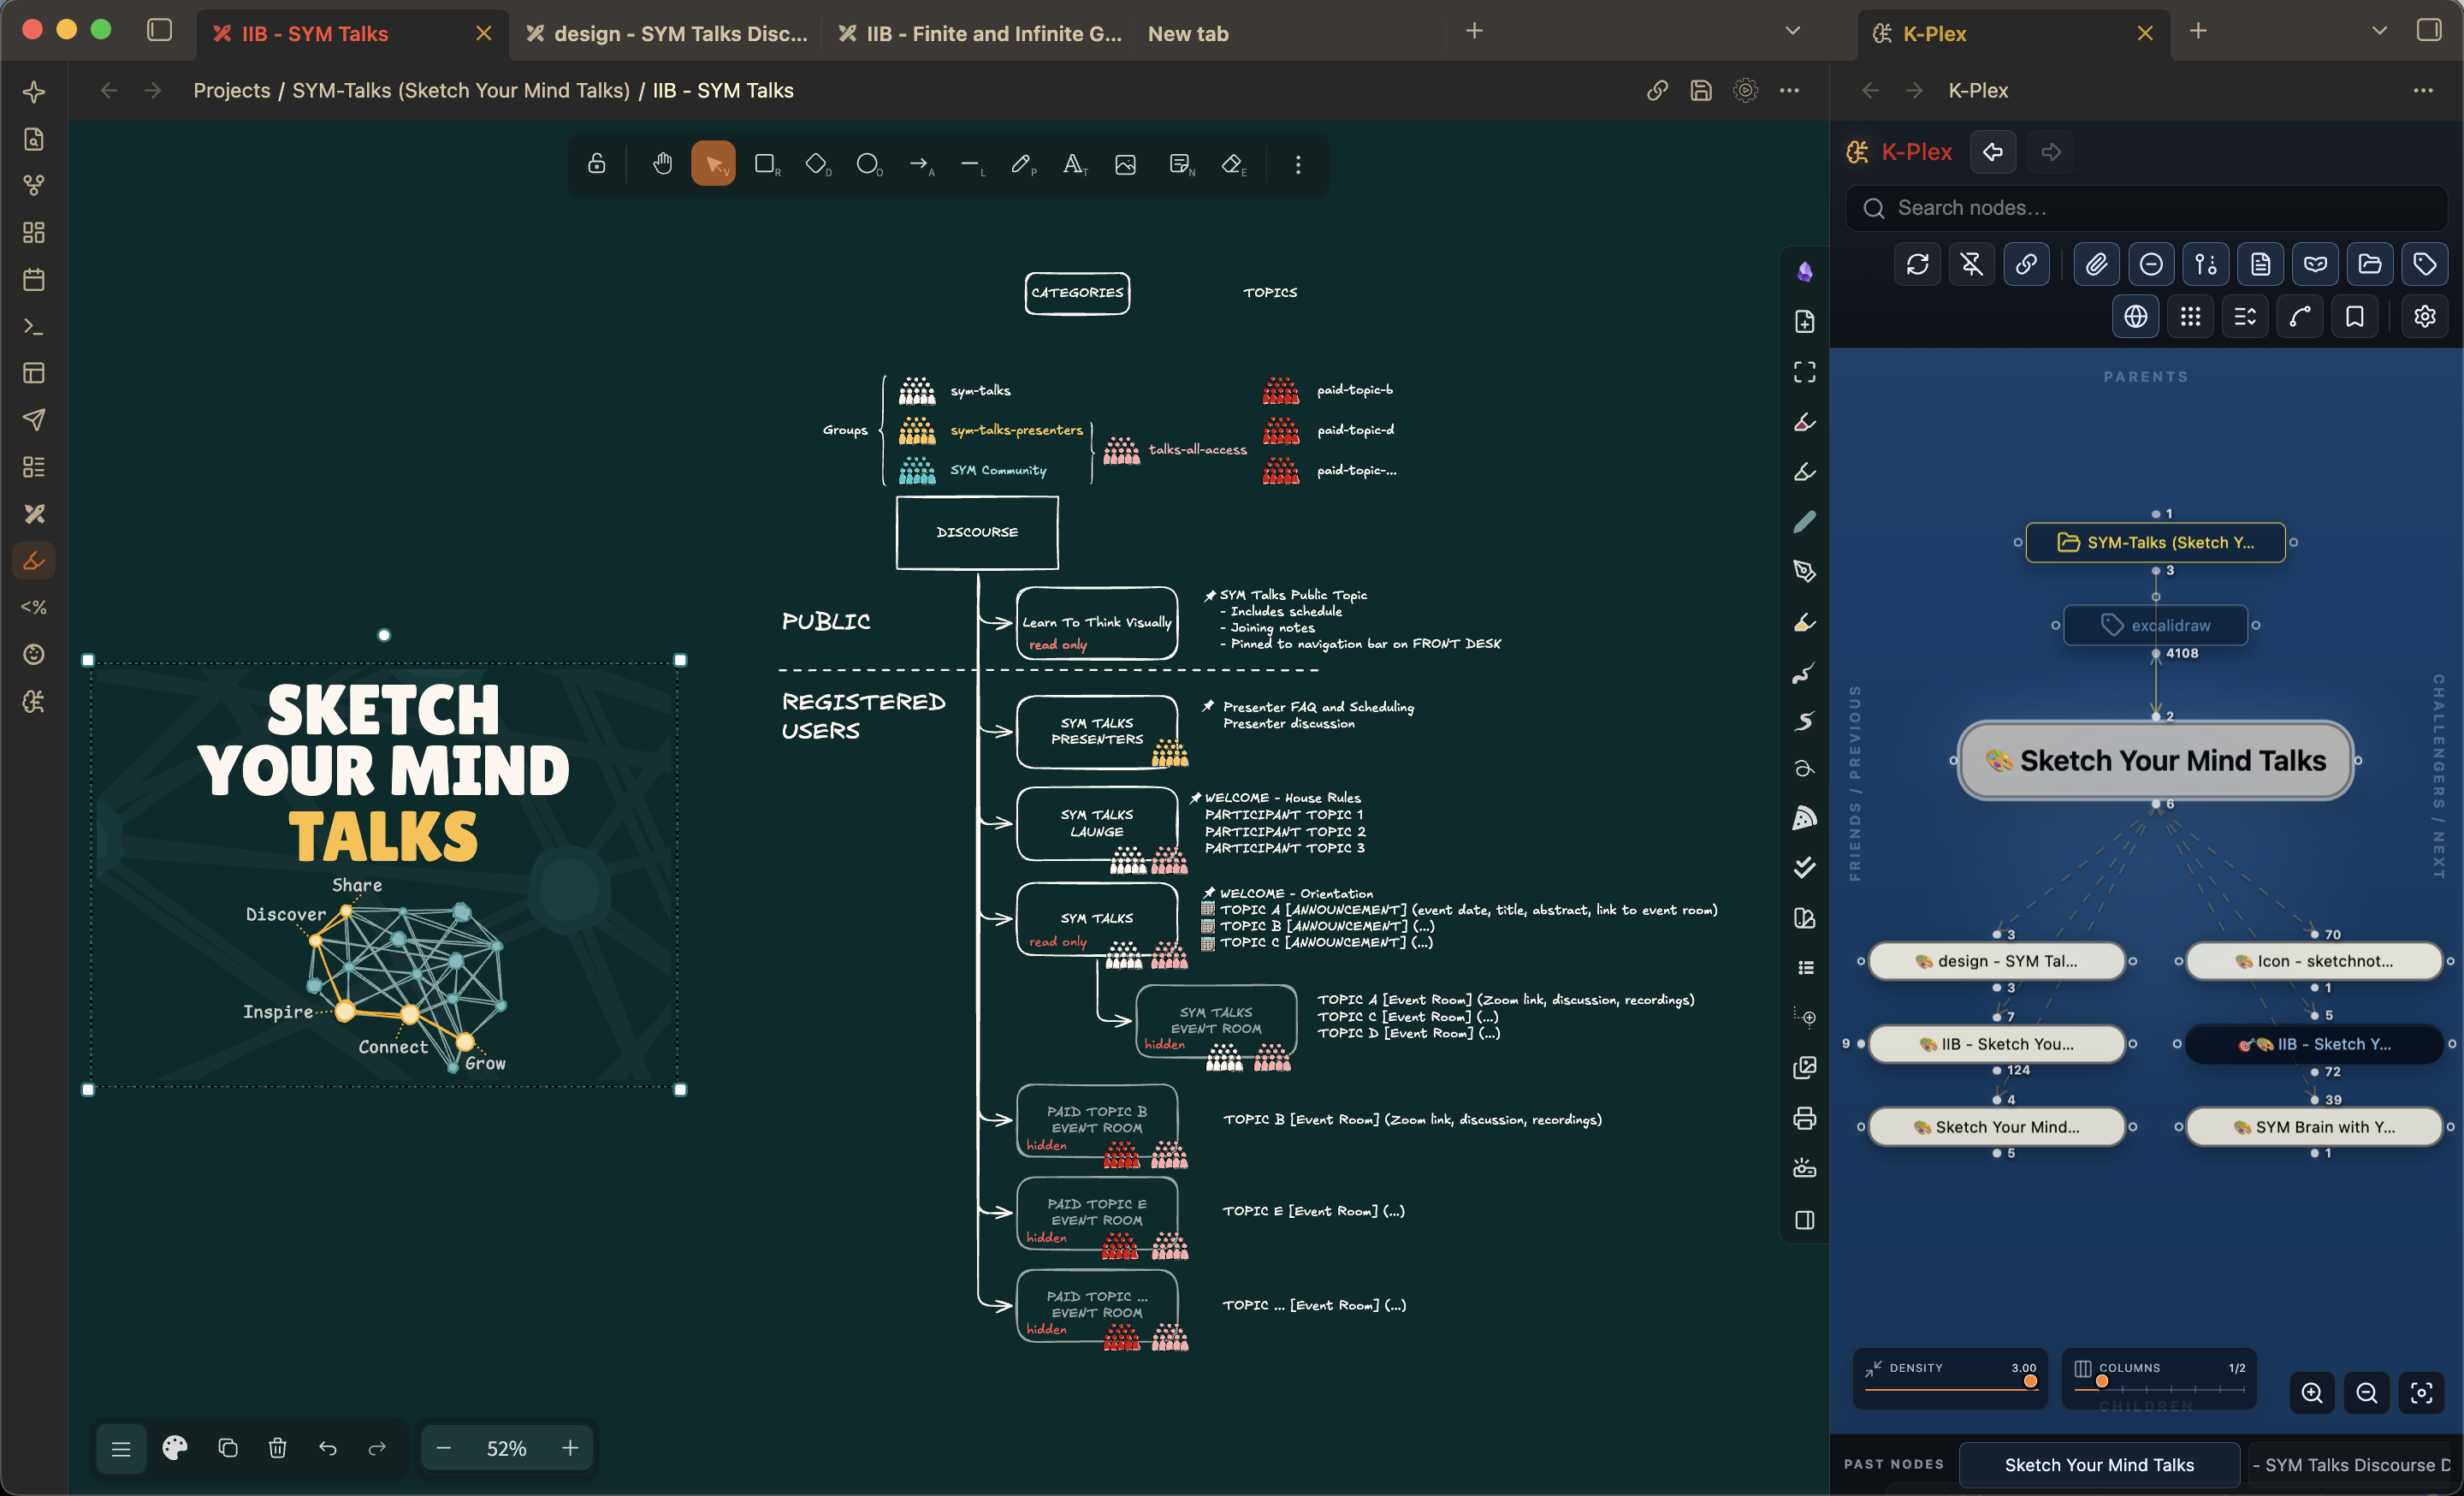Select the Eraser tool
This screenshot has height=1496, width=2464.
tap(1233, 164)
